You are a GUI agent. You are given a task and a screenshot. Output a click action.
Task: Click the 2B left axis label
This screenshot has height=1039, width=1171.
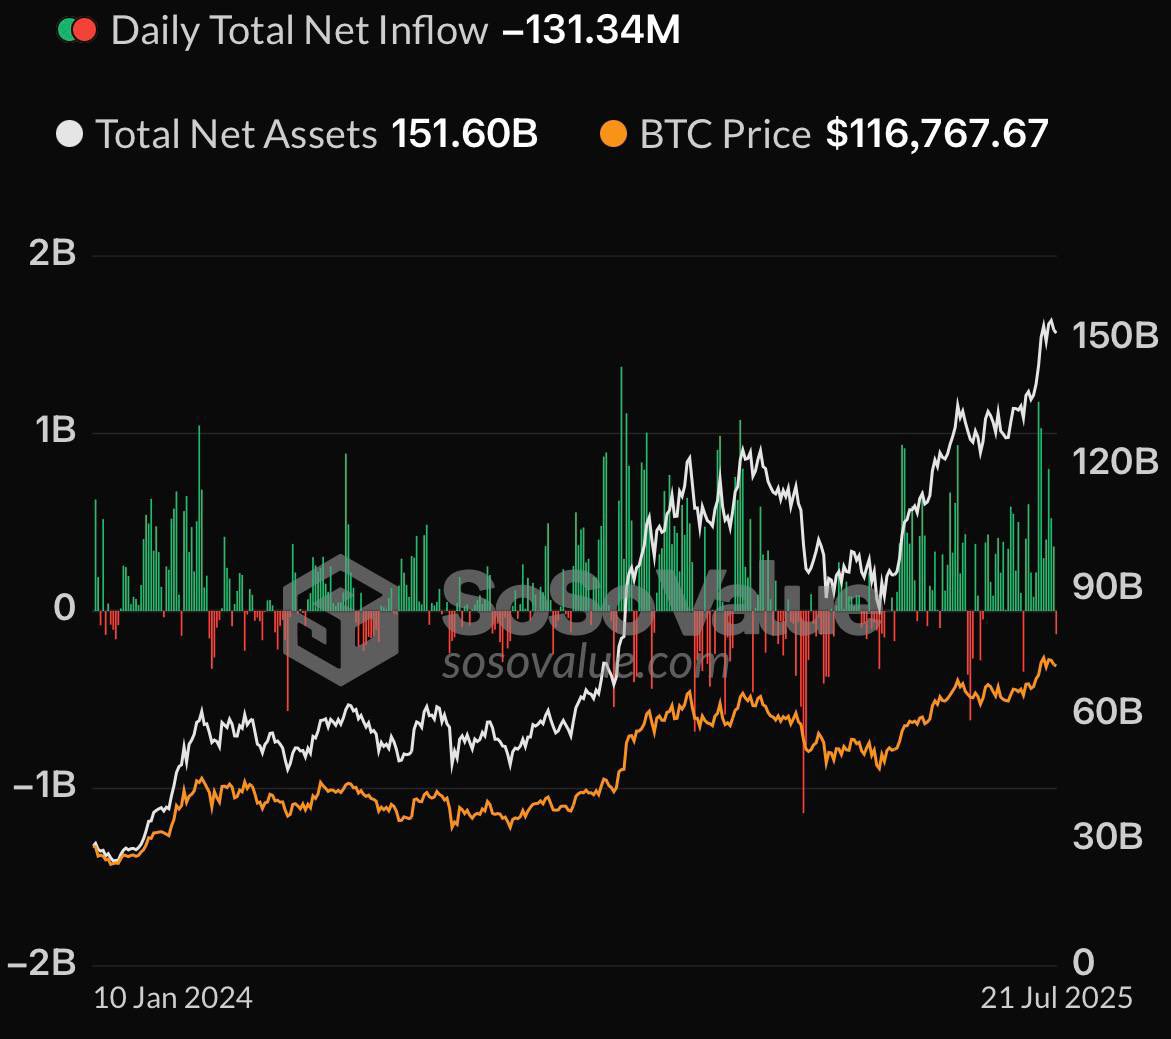click(52, 253)
